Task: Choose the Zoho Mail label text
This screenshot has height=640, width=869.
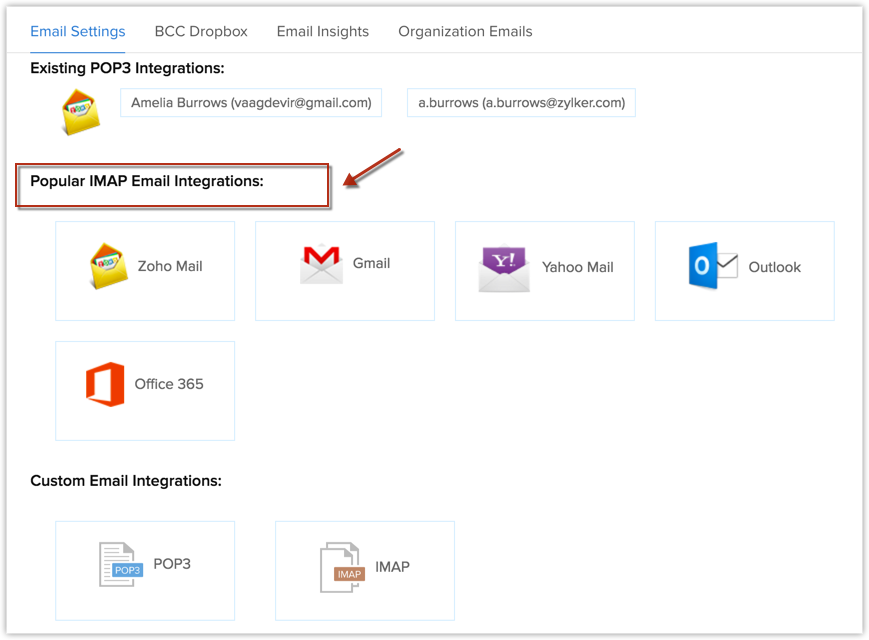Action: pyautogui.click(x=170, y=266)
